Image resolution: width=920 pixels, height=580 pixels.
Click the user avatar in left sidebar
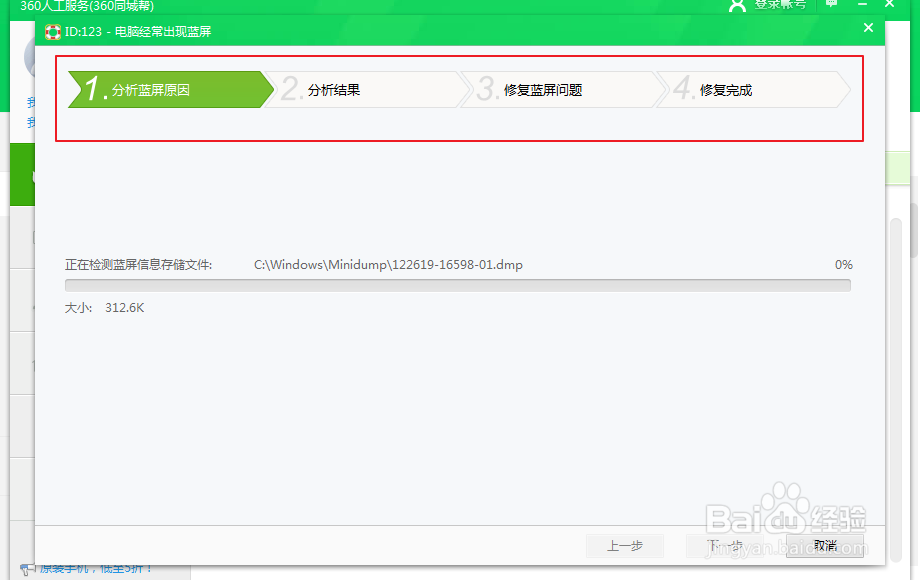(x=31, y=58)
